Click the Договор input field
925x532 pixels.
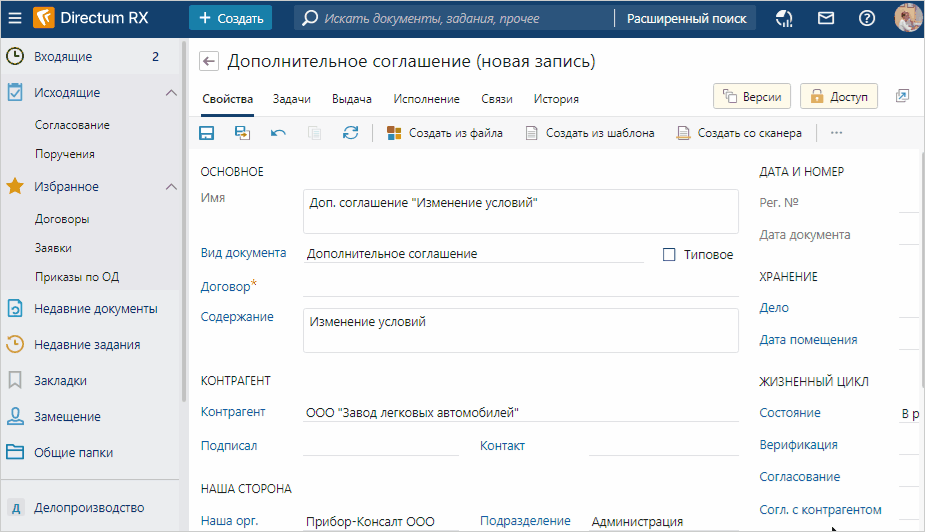pos(520,286)
